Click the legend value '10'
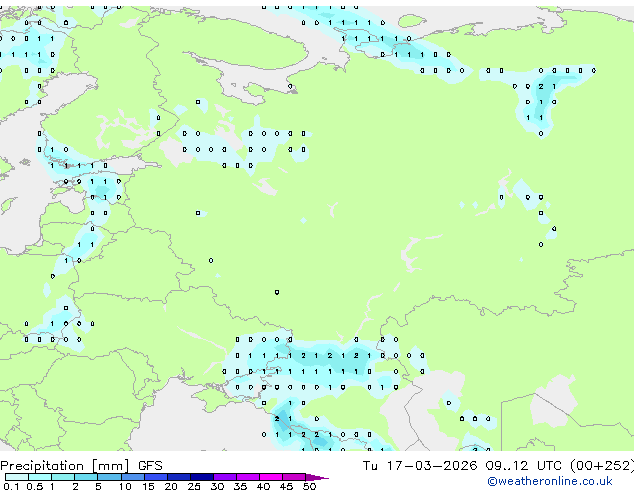This screenshot has height=490, width=634. coord(125,486)
